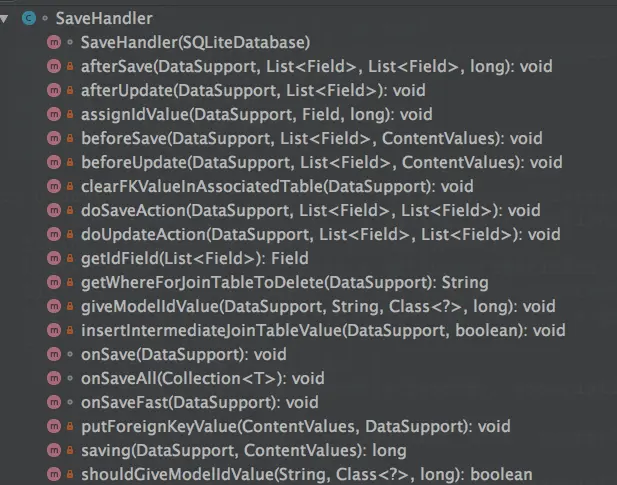Screen dimensions: 617x485
Task: Click the method icon beside saving
Action: click(x=53, y=450)
